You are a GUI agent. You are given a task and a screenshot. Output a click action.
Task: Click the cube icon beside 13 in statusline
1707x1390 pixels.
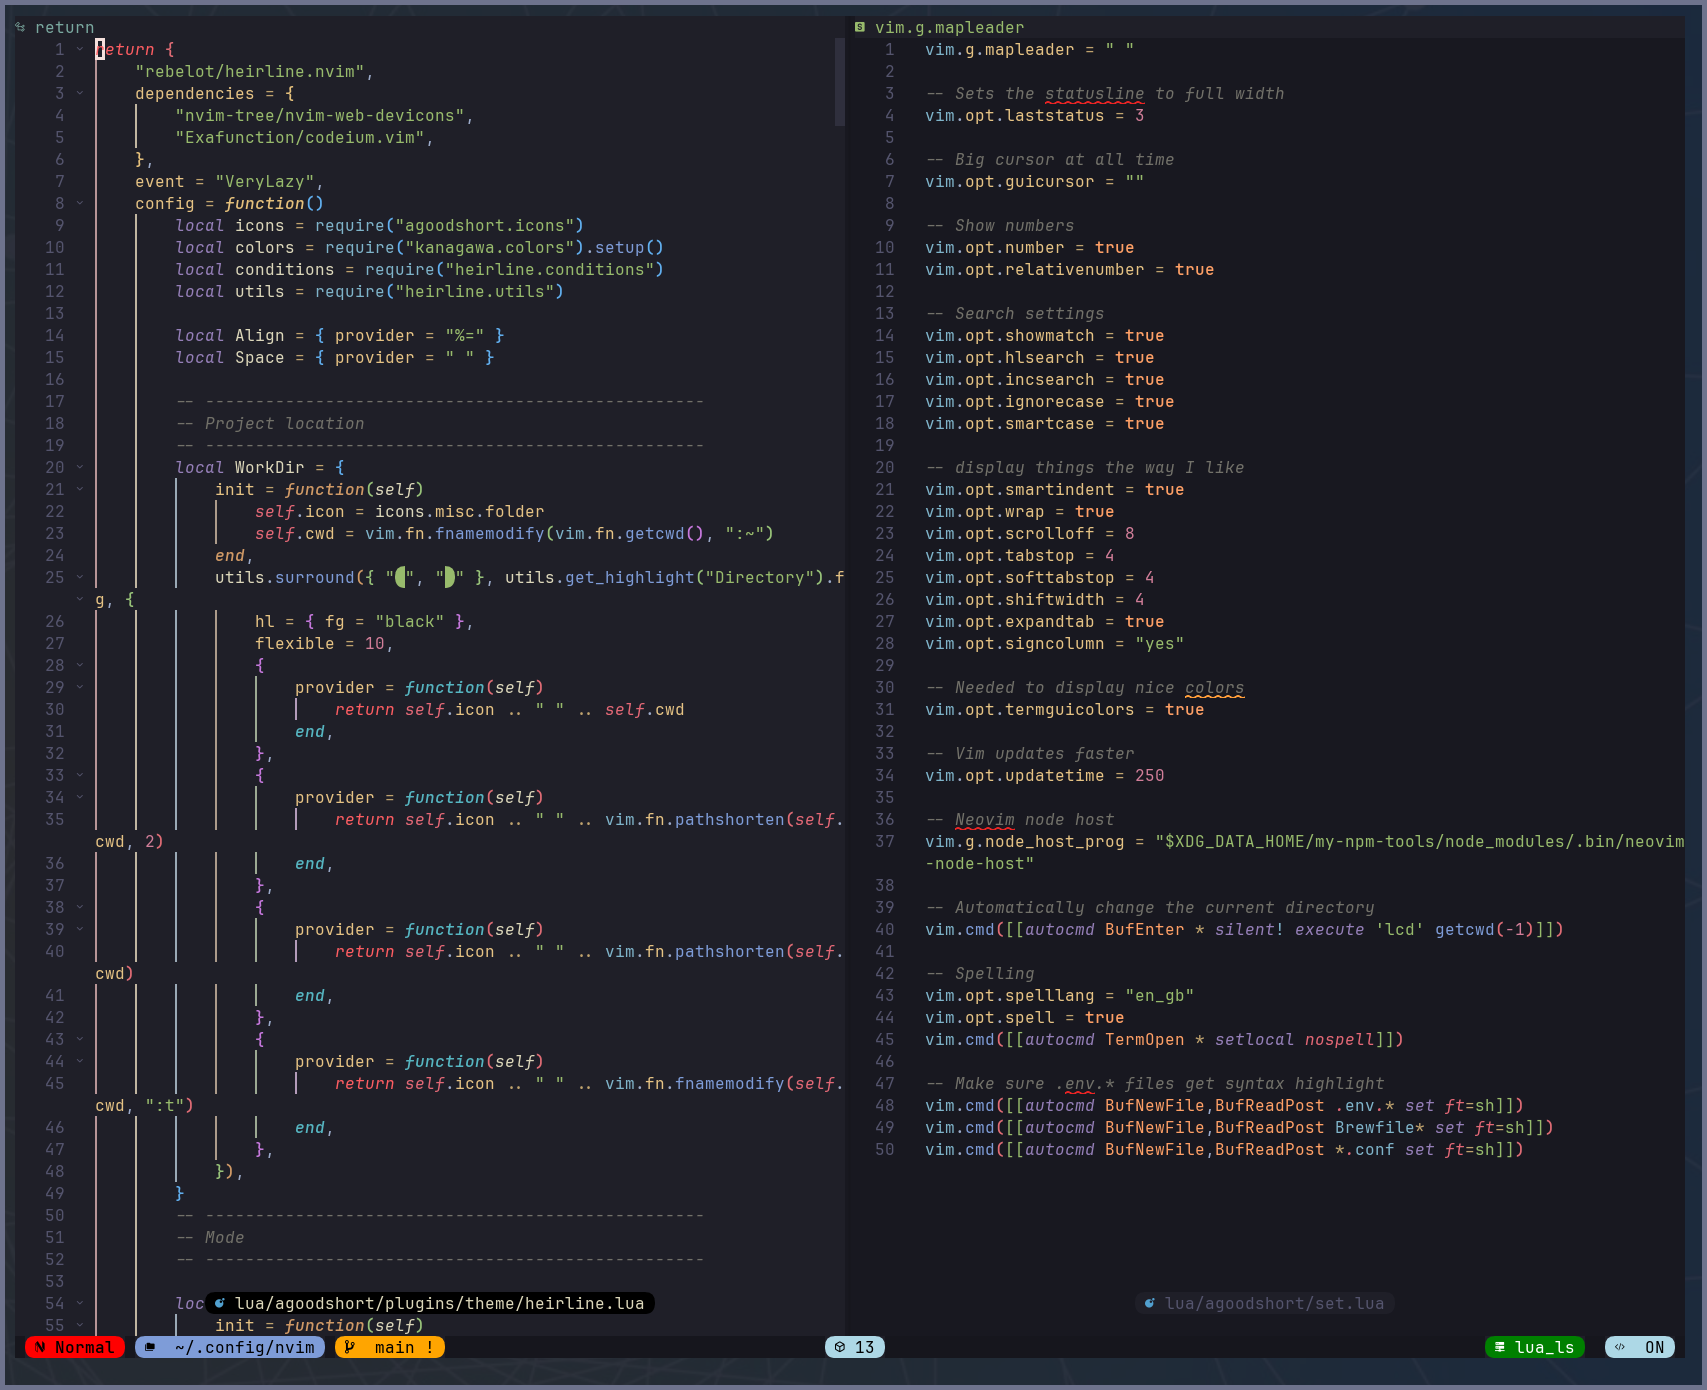[x=840, y=1347]
